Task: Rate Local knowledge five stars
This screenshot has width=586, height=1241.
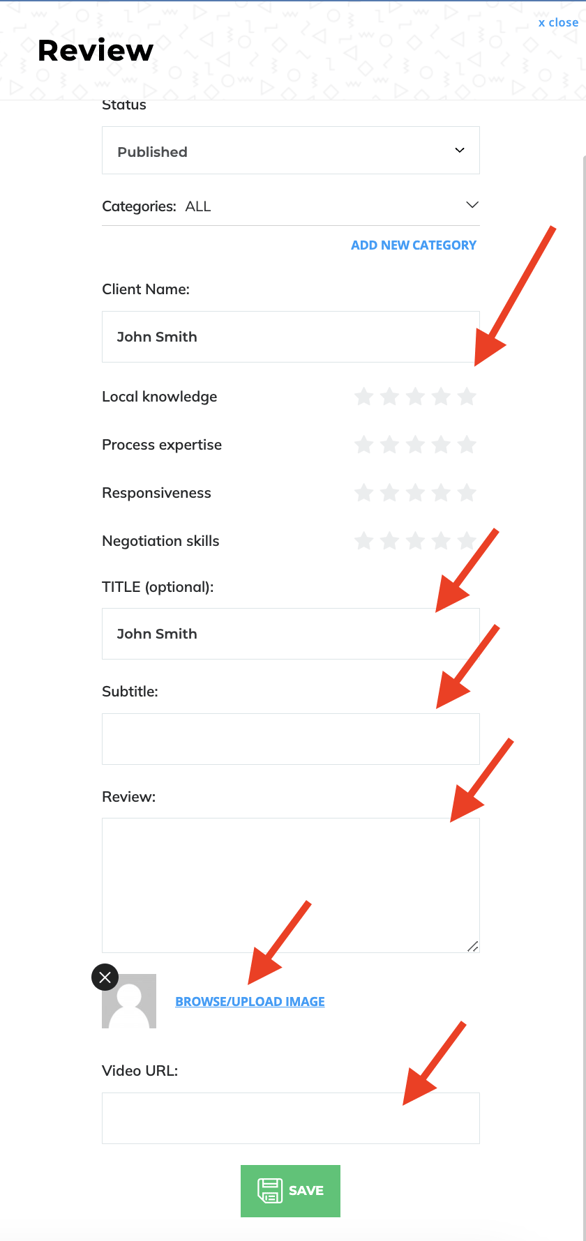Action: (467, 397)
